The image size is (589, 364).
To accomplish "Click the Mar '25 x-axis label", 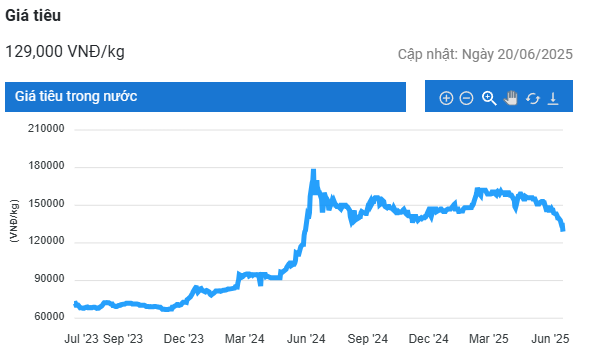I will click(488, 339).
